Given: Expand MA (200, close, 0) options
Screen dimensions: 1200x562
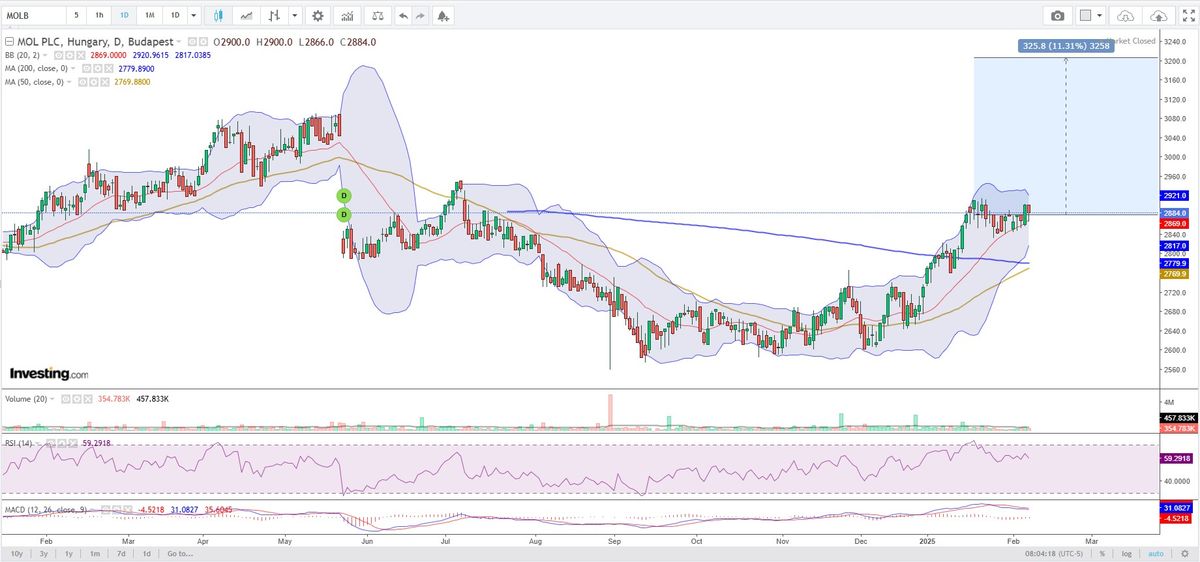Looking at the screenshot, I should (x=73, y=69).
